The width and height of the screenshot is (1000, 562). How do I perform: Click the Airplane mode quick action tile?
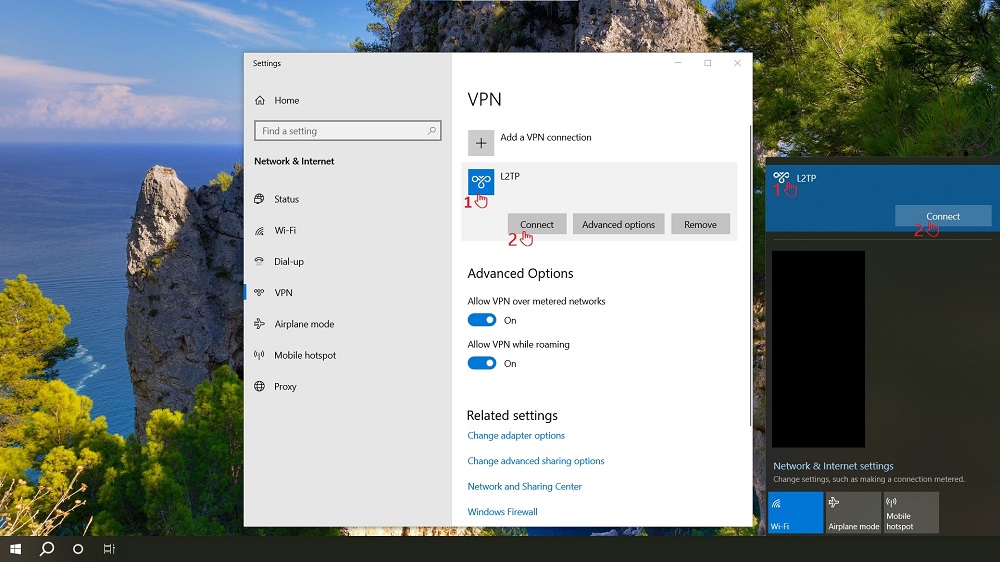coord(853,512)
